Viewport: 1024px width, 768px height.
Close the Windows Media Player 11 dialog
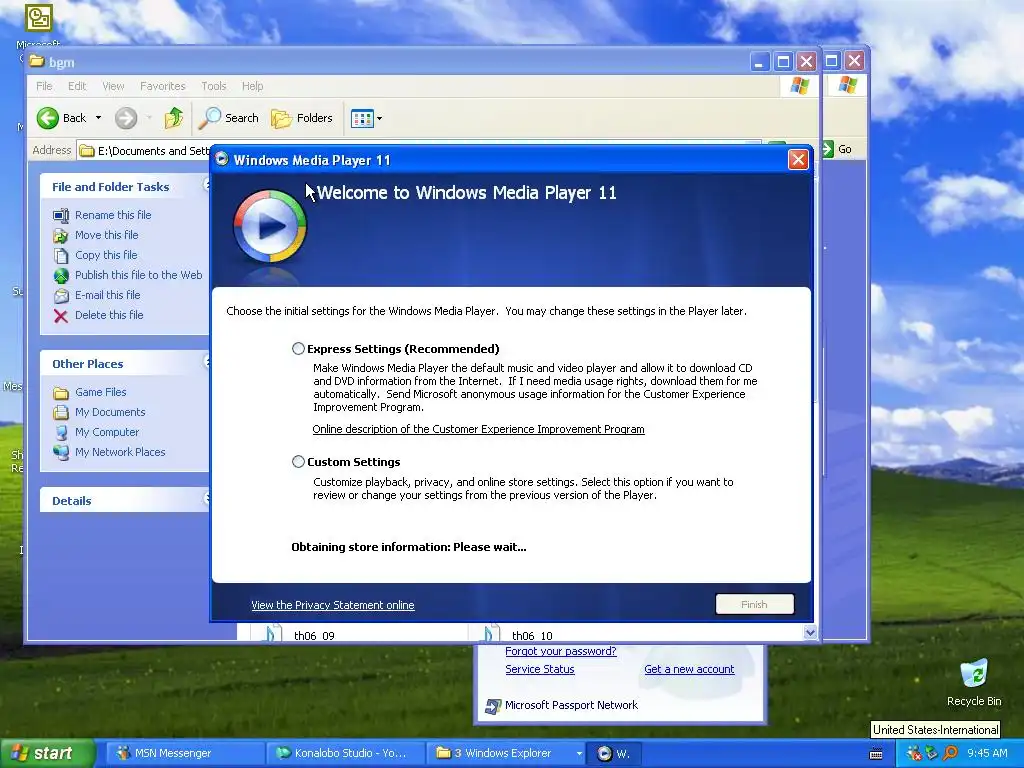(798, 159)
